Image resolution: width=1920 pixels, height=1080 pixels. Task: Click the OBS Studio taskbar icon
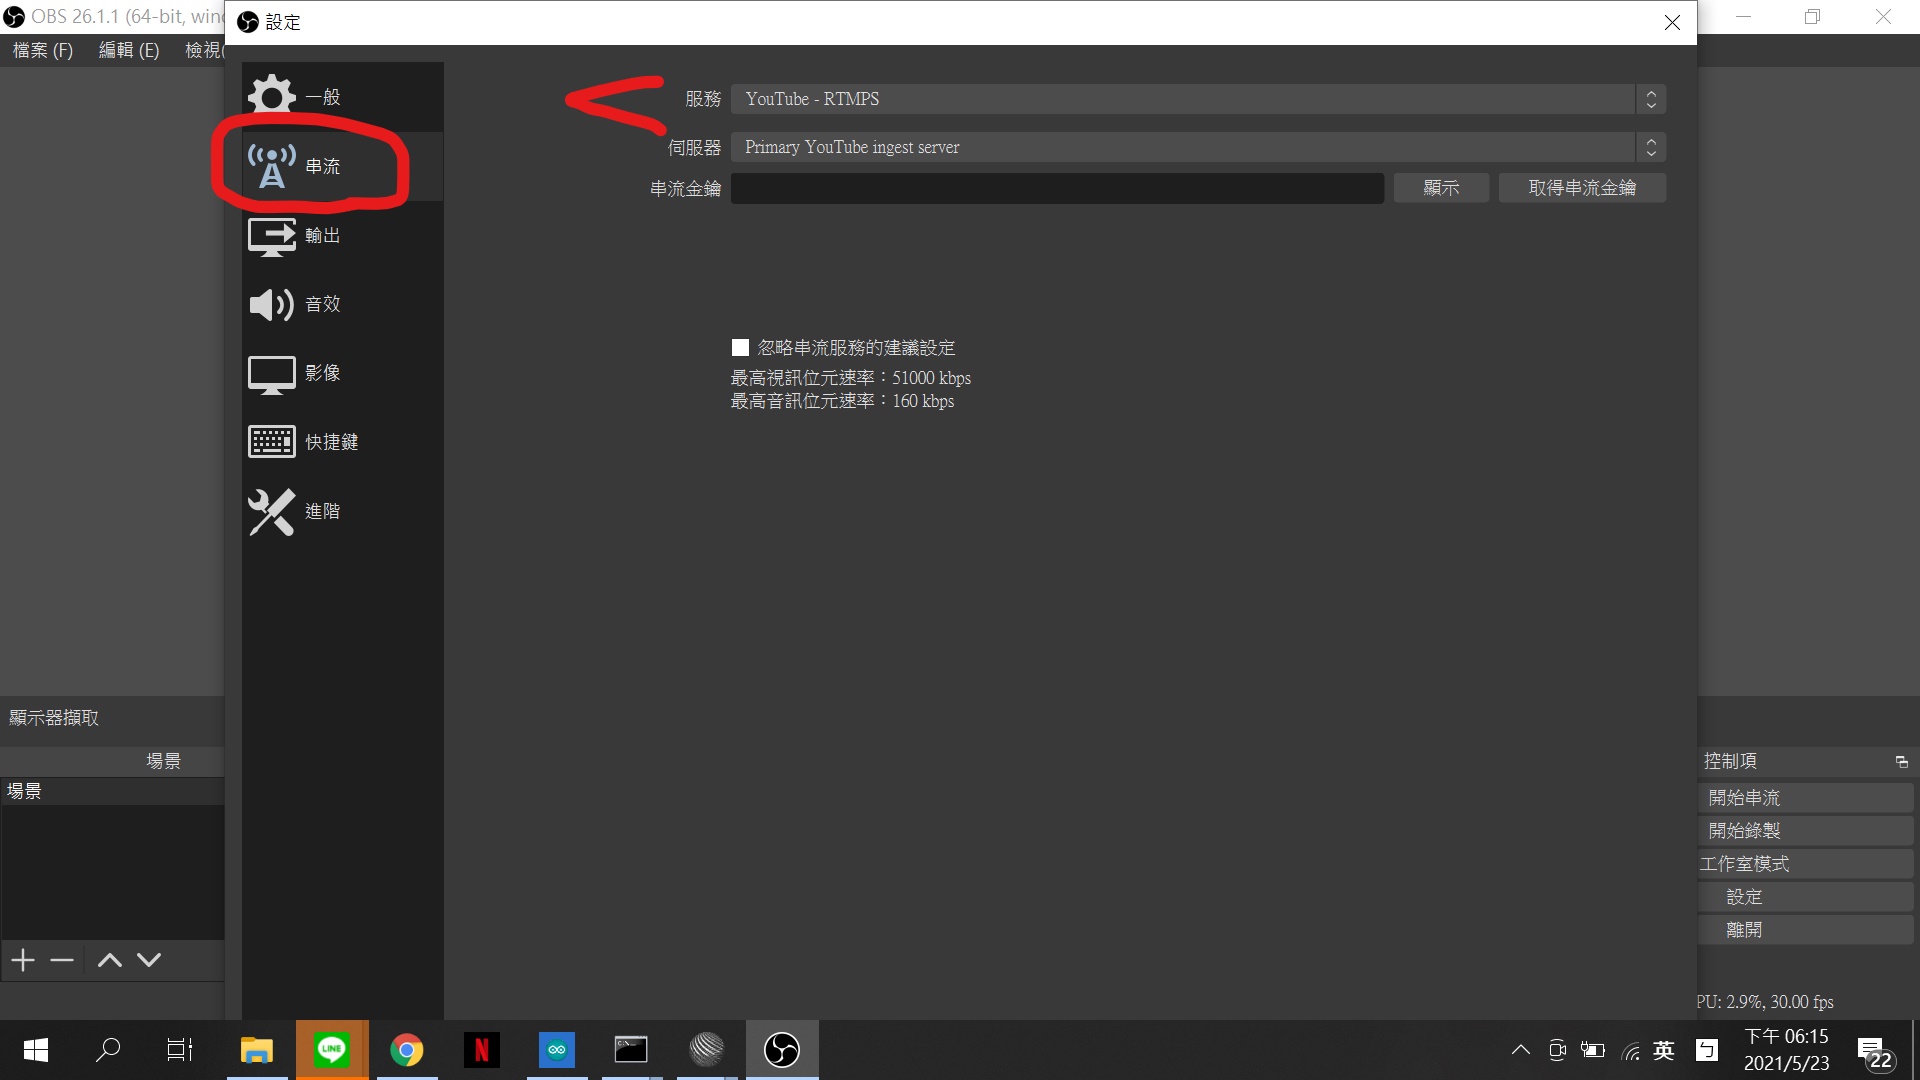(x=782, y=1050)
